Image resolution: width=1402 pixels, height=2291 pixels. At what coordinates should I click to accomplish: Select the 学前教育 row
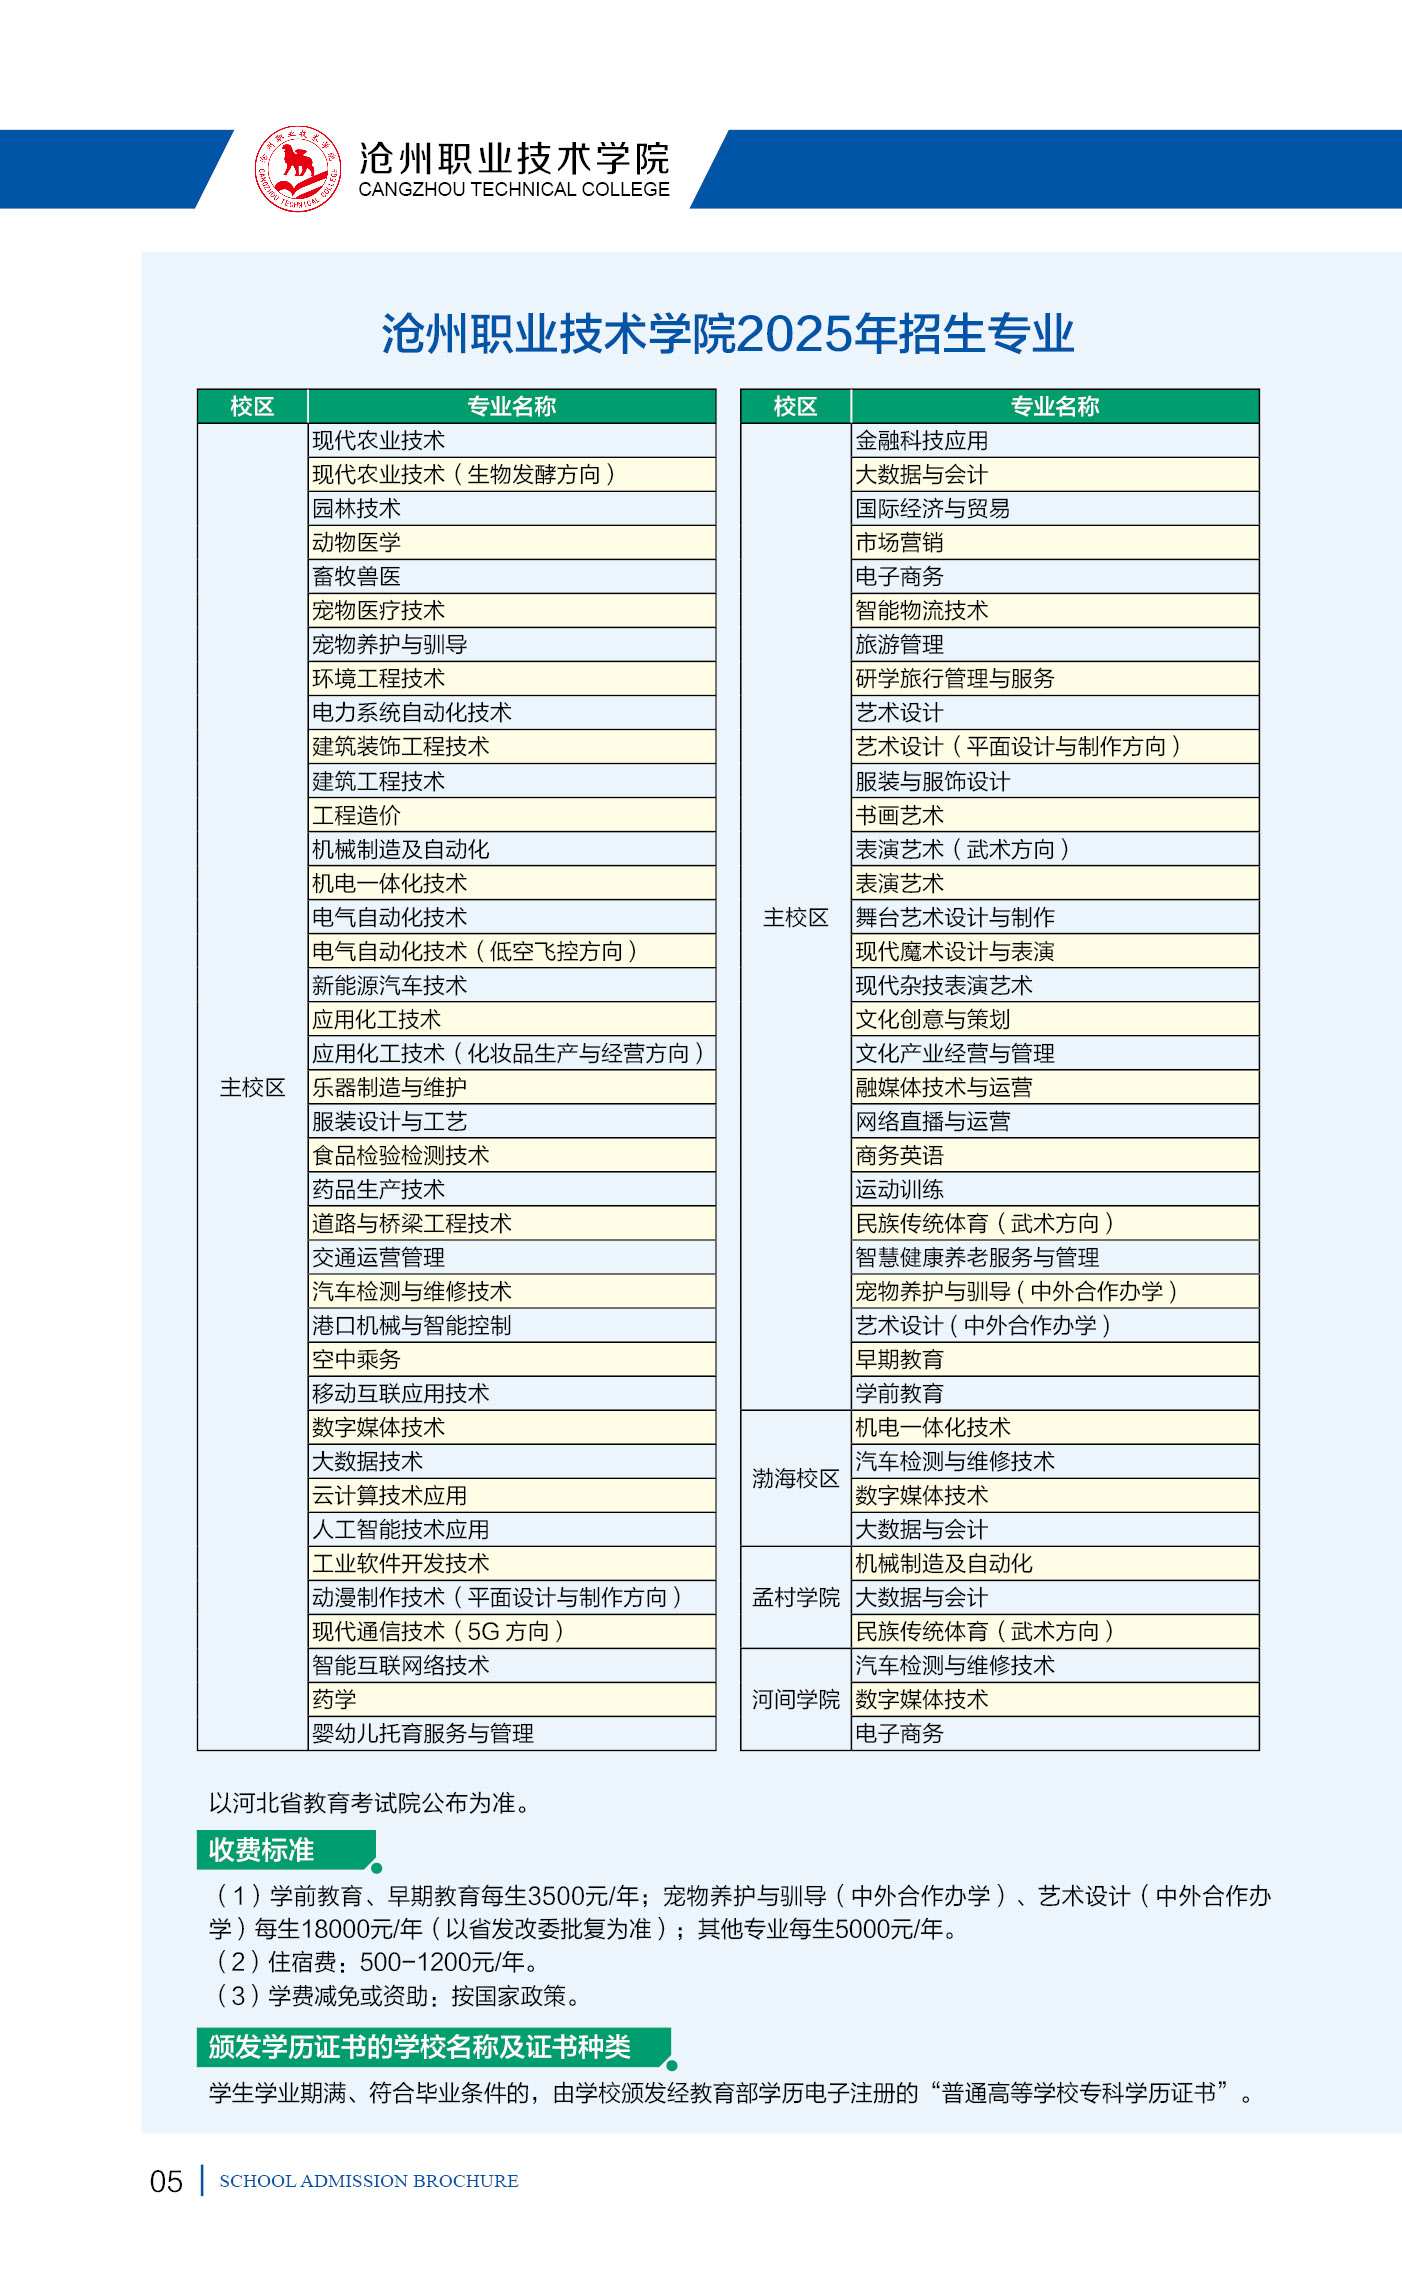[1055, 1393]
